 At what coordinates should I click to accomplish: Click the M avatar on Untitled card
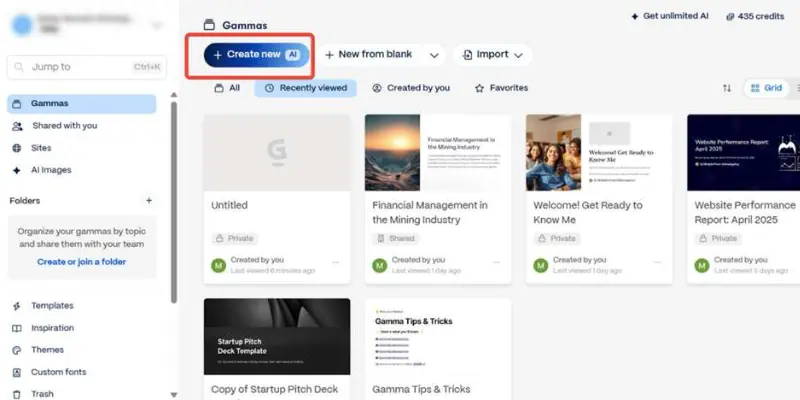(218, 265)
